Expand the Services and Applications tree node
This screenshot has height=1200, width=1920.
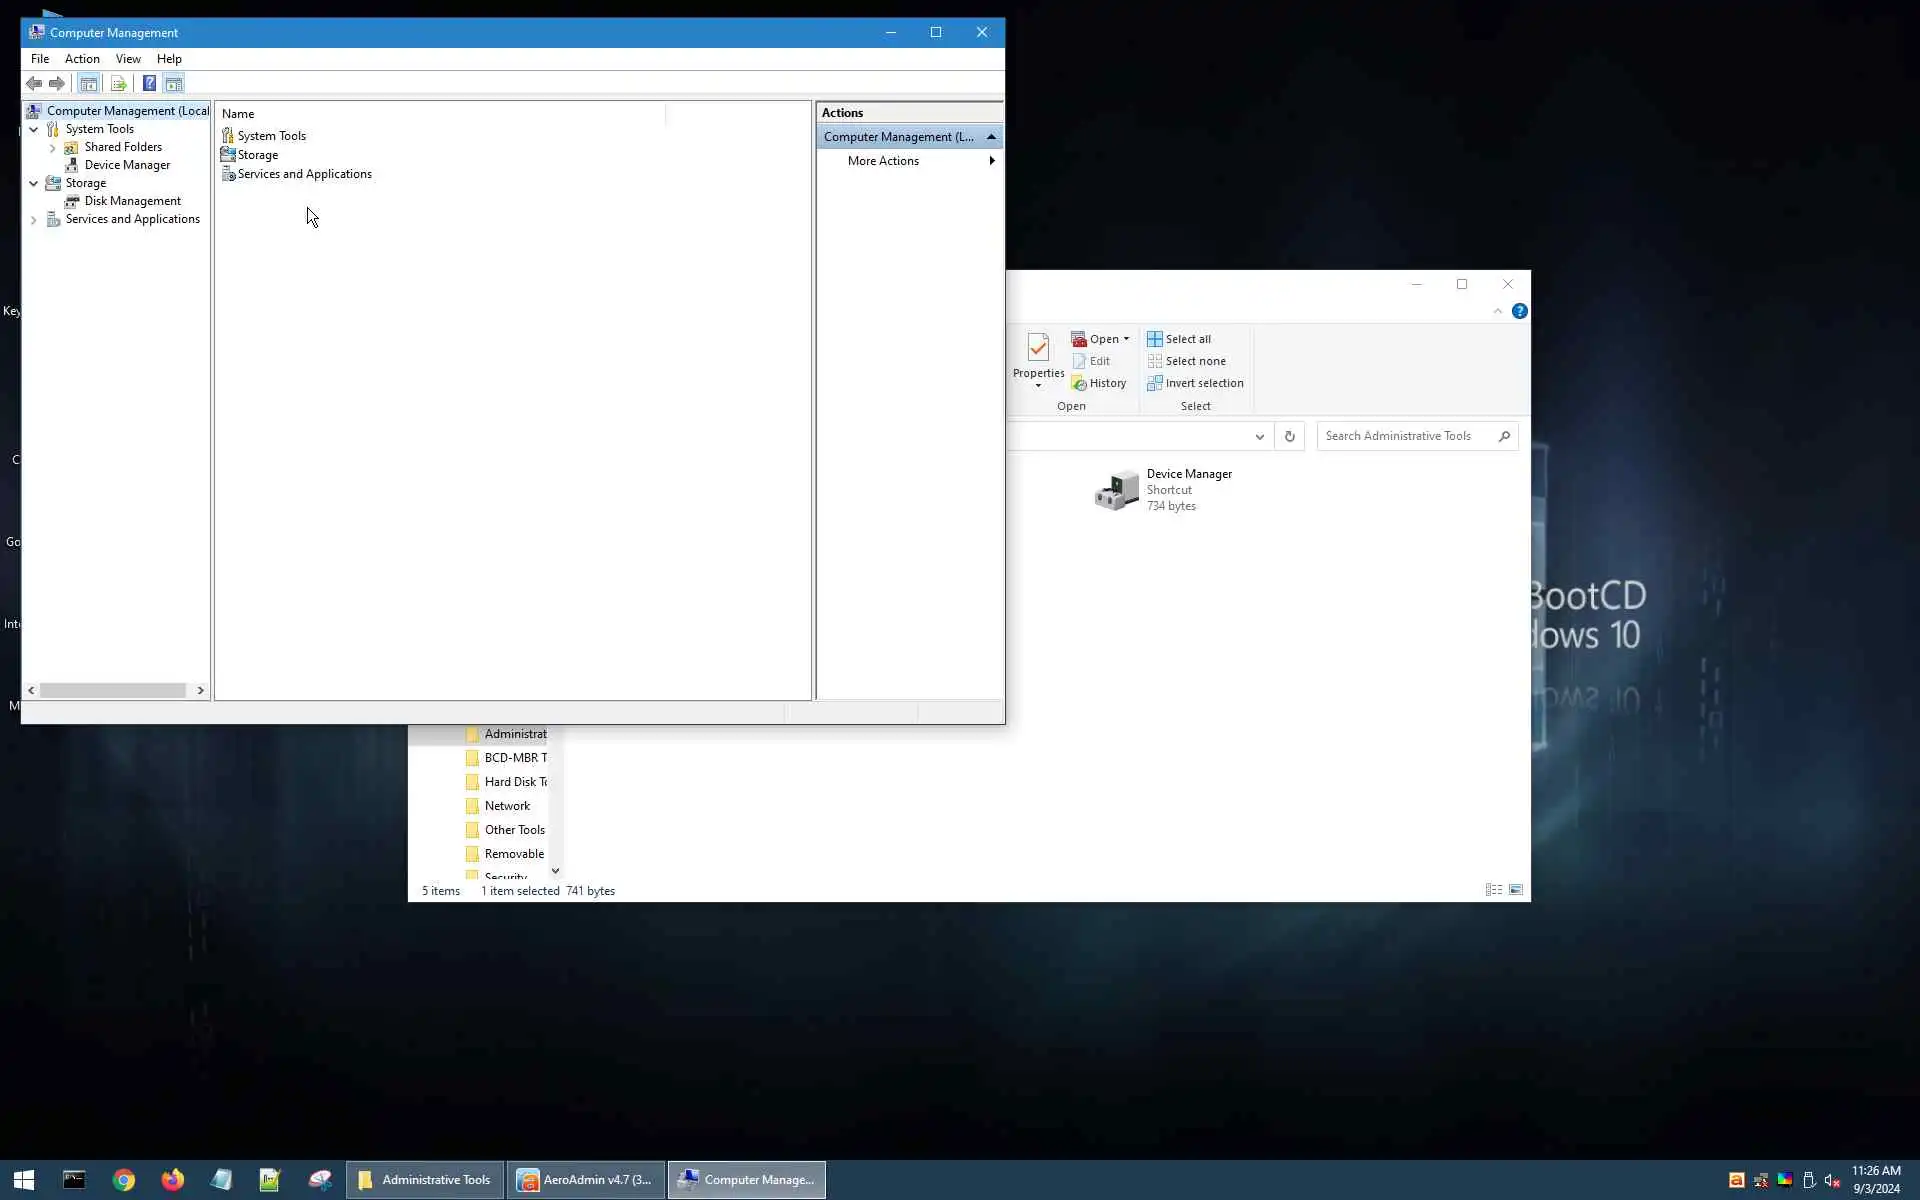pos(34,220)
